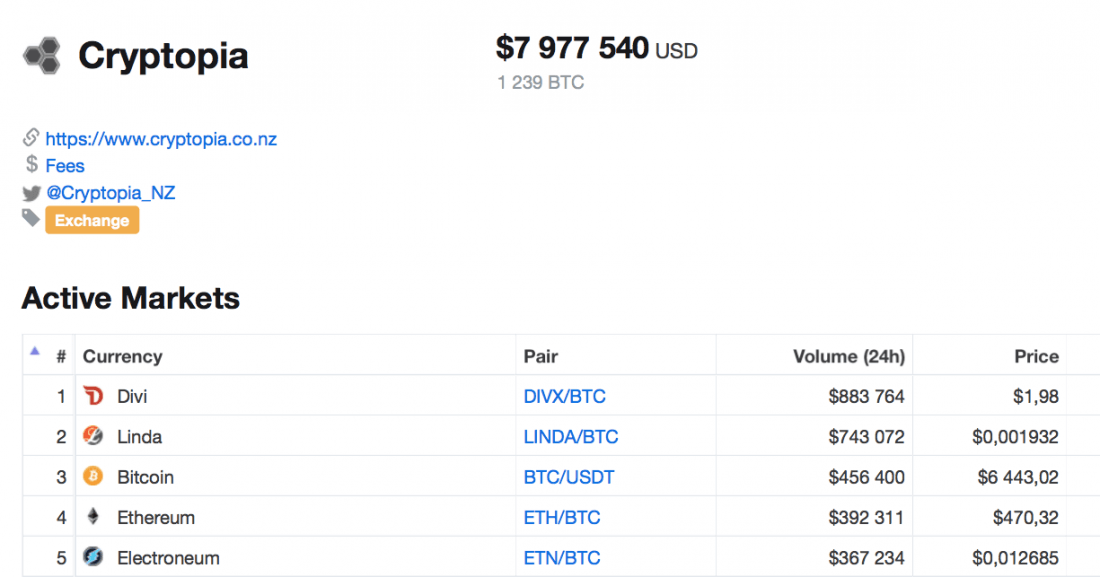Image resolution: width=1100 pixels, height=577 pixels.
Task: Open the DIVX/BTC pair link
Action: click(x=565, y=397)
